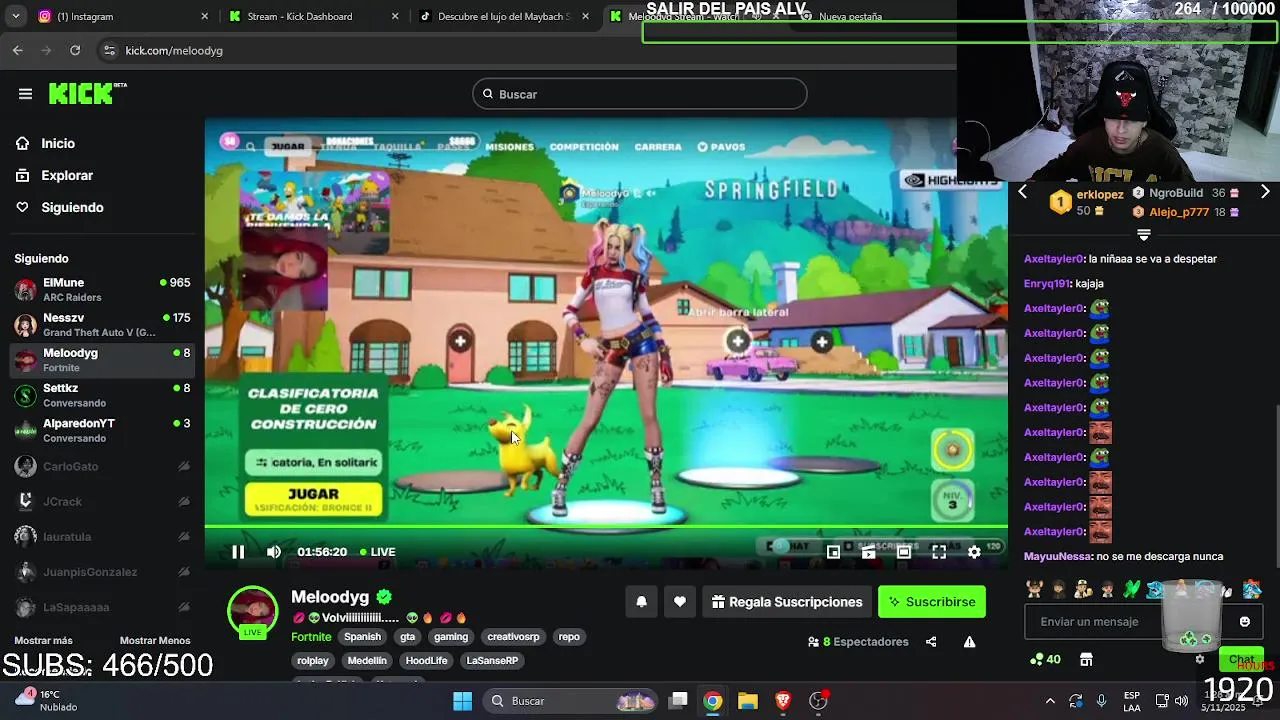Click the creativosrp tag
This screenshot has width=1280, height=720.
[513, 637]
